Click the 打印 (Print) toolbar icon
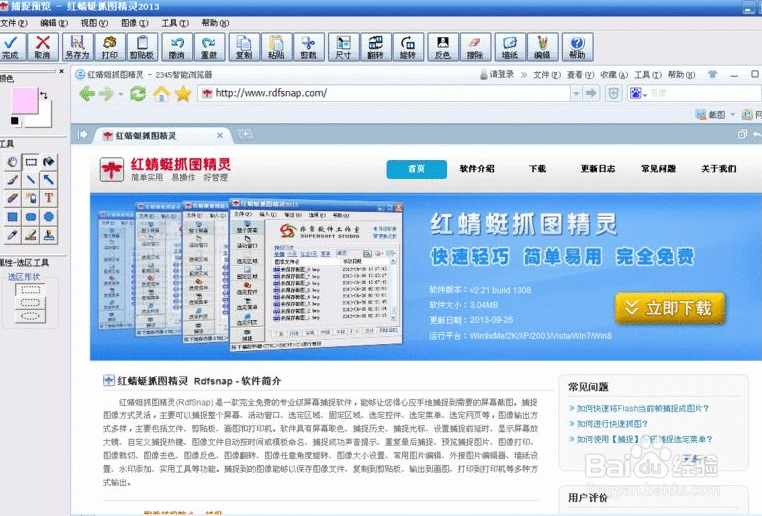The height and width of the screenshot is (516, 762). [109, 47]
